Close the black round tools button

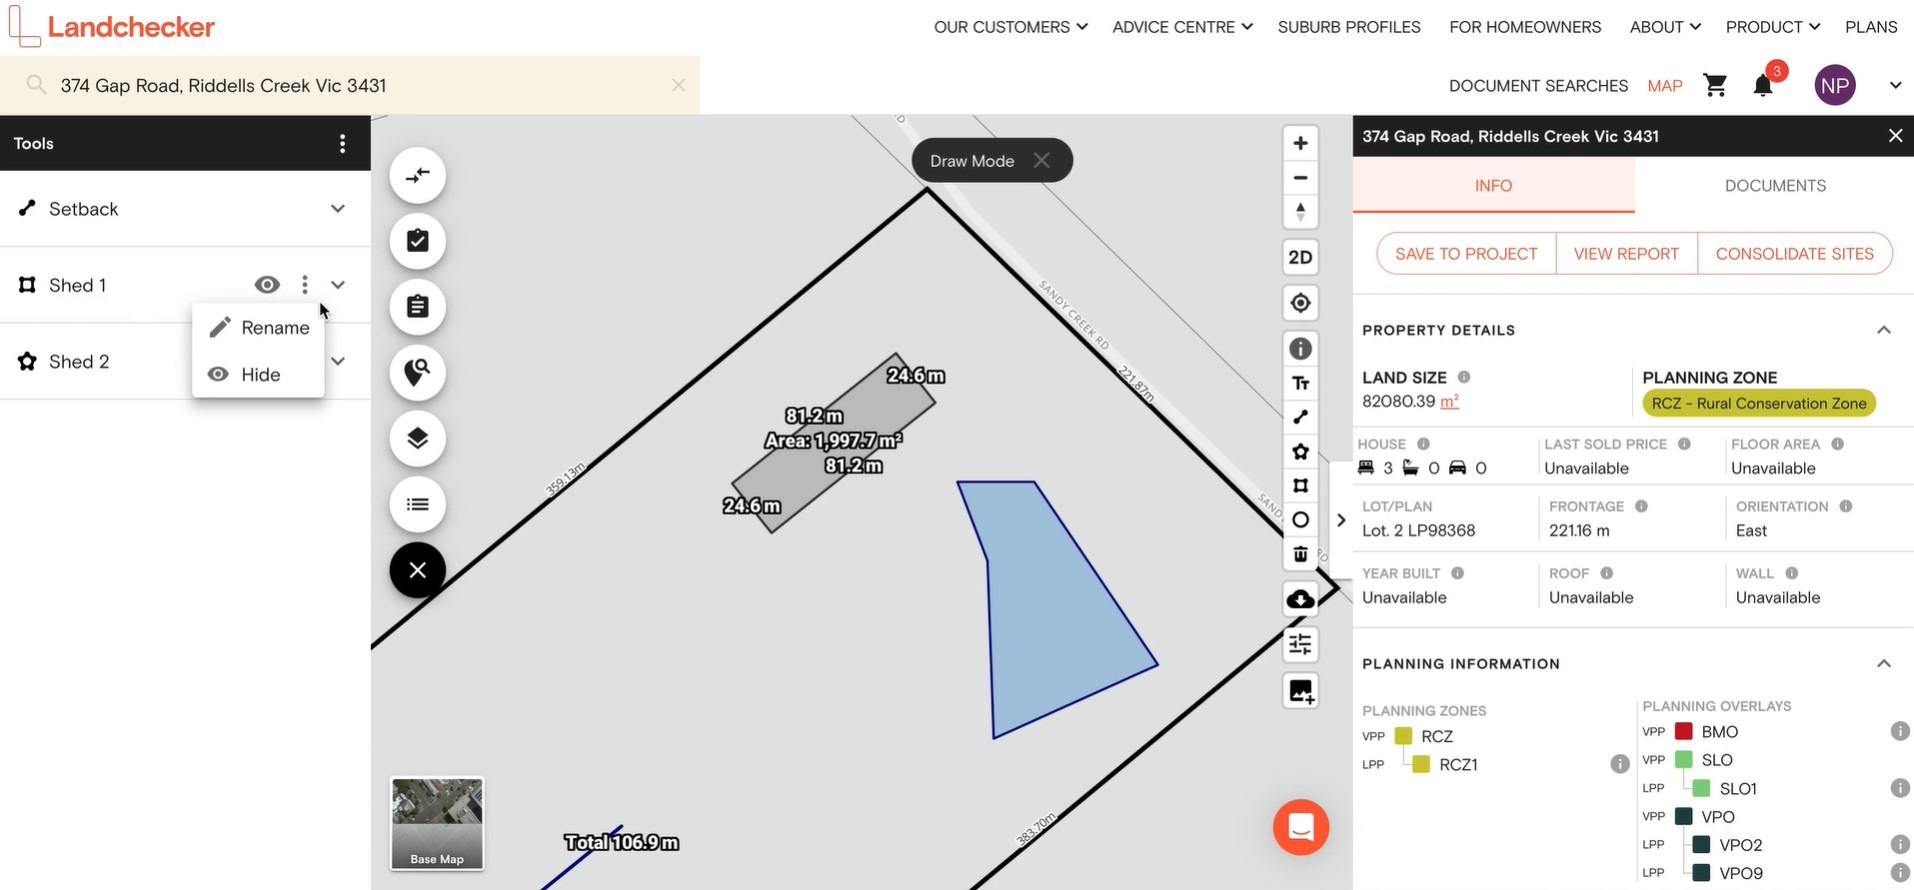coord(417,570)
